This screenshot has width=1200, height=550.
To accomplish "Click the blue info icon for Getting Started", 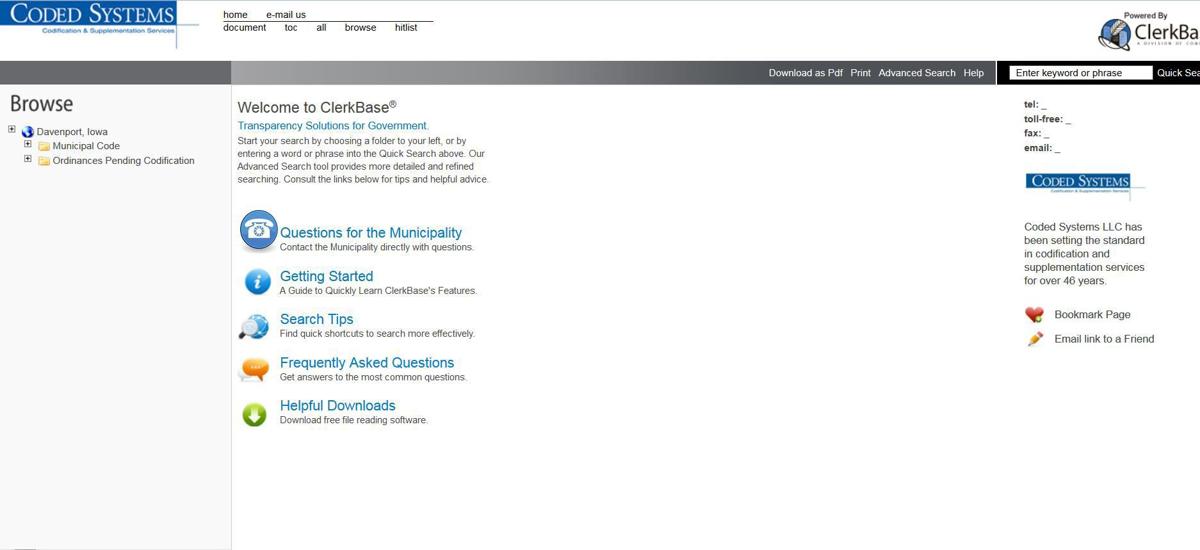I will click(x=257, y=283).
